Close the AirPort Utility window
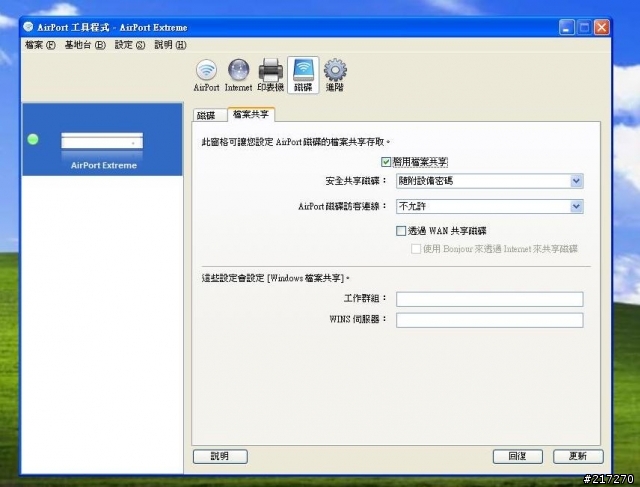Viewport: 640px width, 487px height. click(x=601, y=27)
